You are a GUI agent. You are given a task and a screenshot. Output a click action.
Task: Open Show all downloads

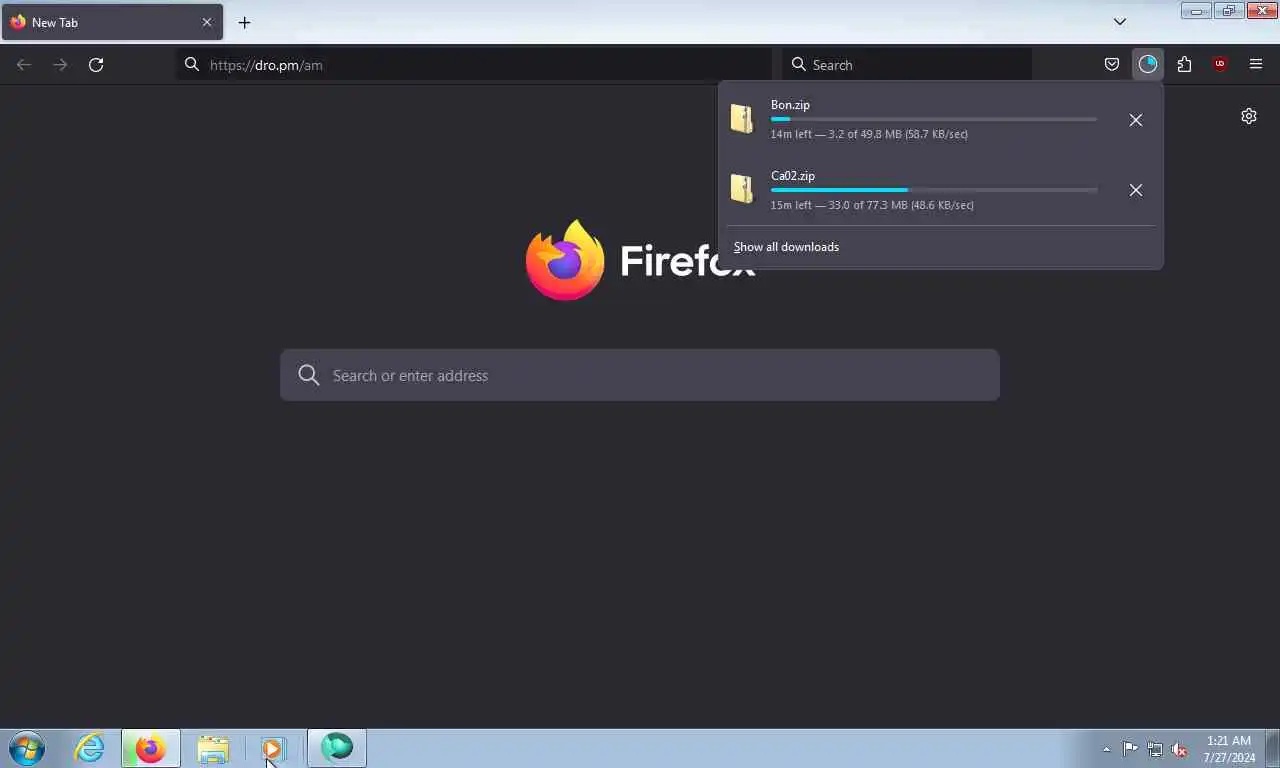[x=786, y=247]
